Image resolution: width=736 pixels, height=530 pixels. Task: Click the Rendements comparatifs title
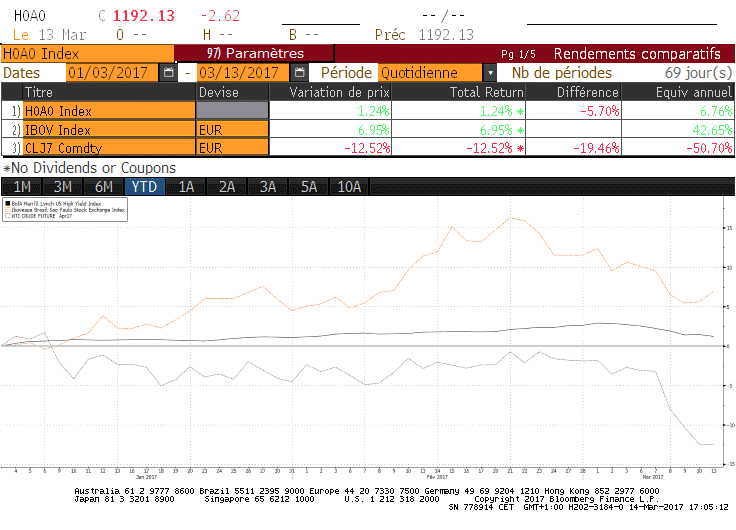coord(637,54)
